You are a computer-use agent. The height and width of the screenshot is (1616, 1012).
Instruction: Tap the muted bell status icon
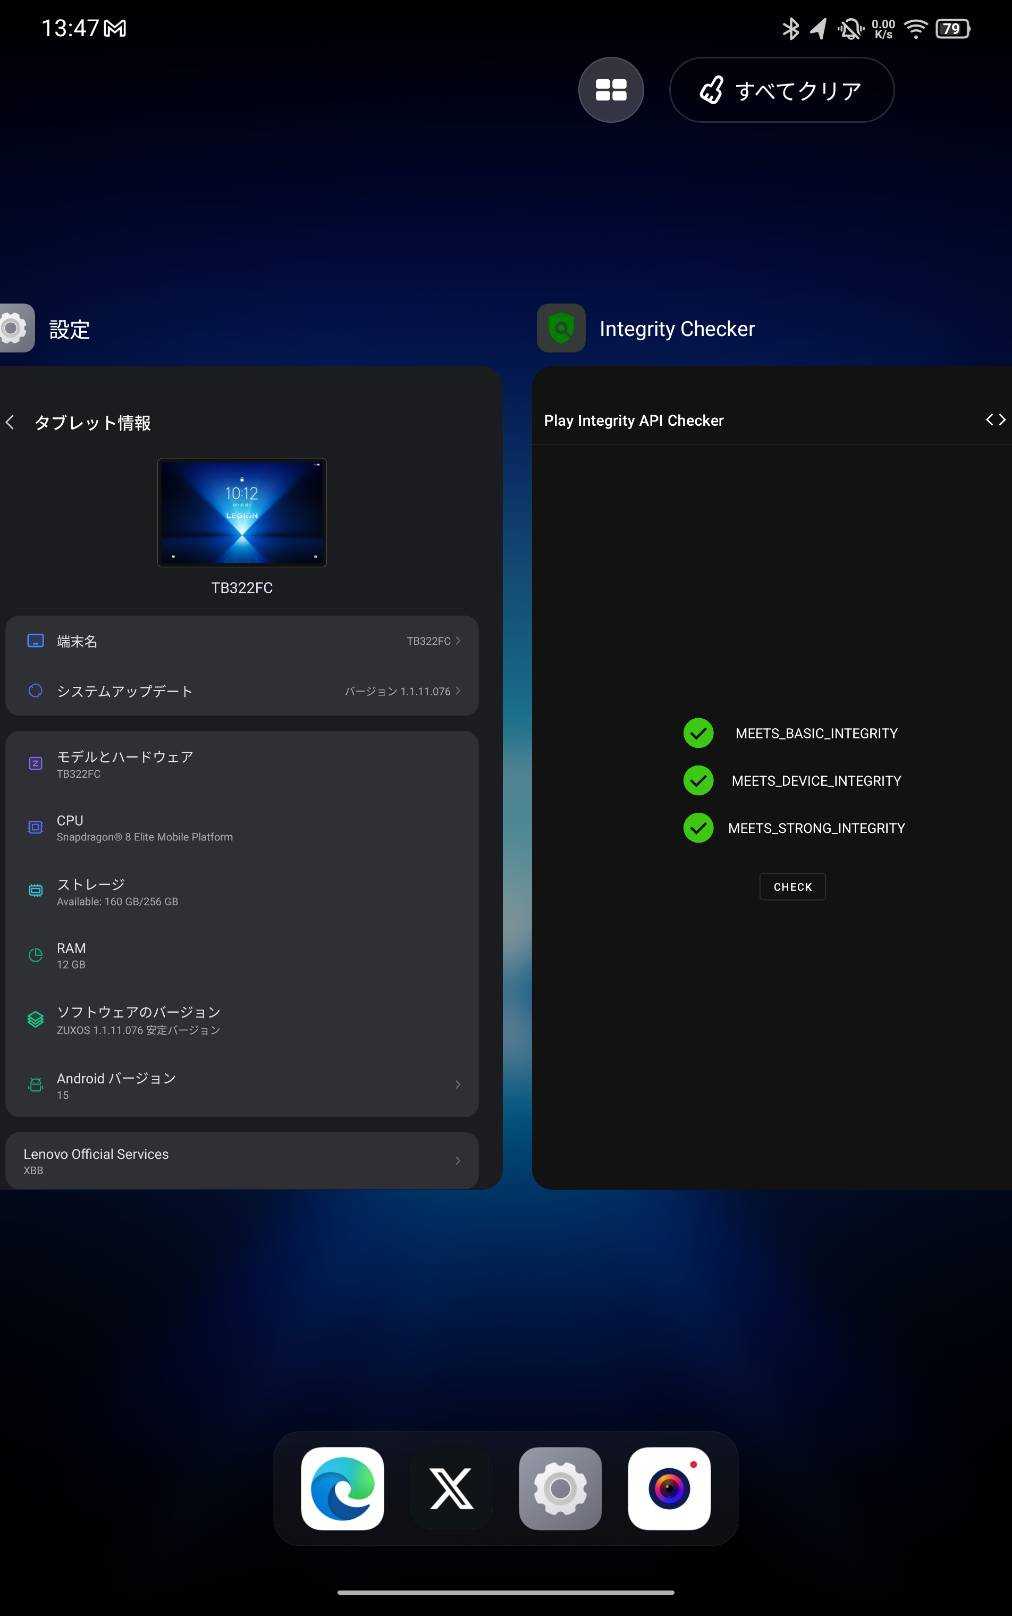(x=851, y=29)
